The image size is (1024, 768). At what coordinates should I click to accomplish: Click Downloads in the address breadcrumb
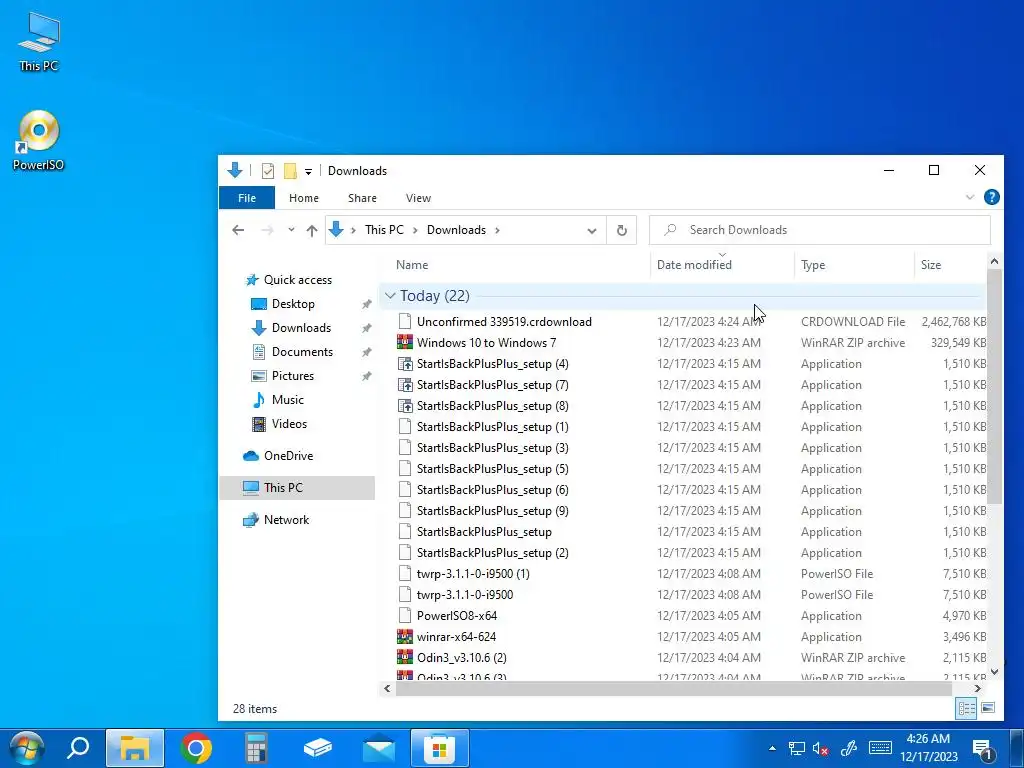[x=456, y=230]
